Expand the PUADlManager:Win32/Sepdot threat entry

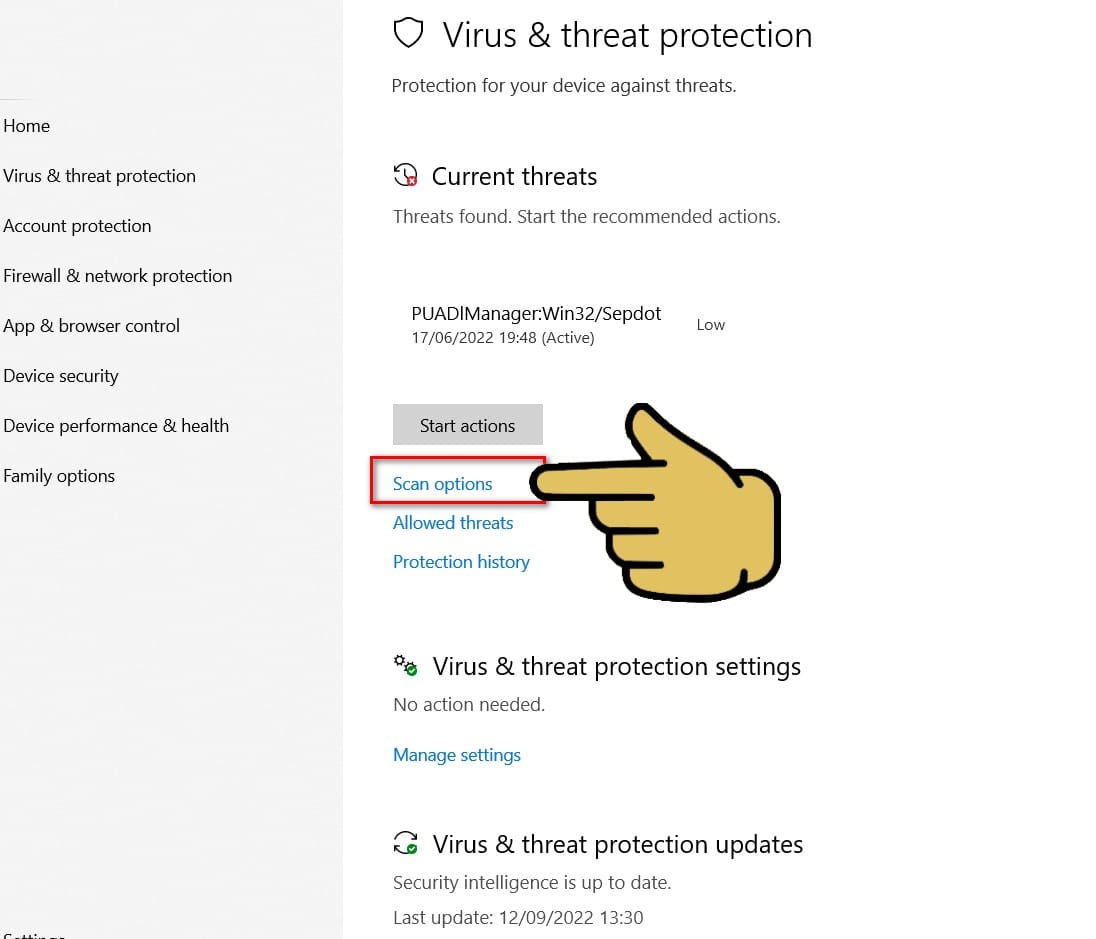[x=536, y=313]
